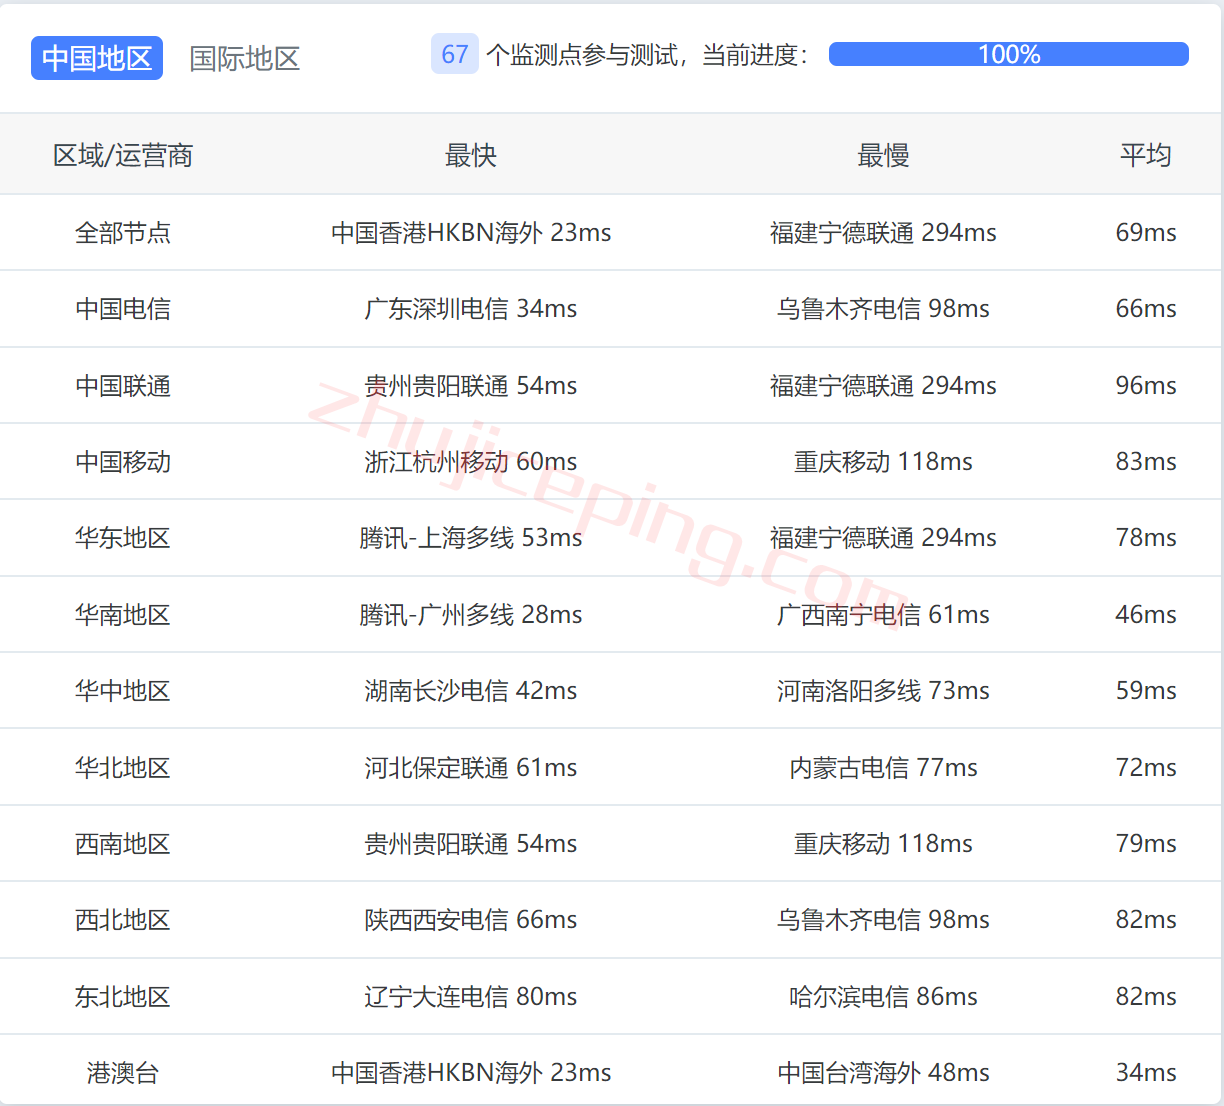
Task: Click the 67 monitoring points badge
Action: point(454,54)
